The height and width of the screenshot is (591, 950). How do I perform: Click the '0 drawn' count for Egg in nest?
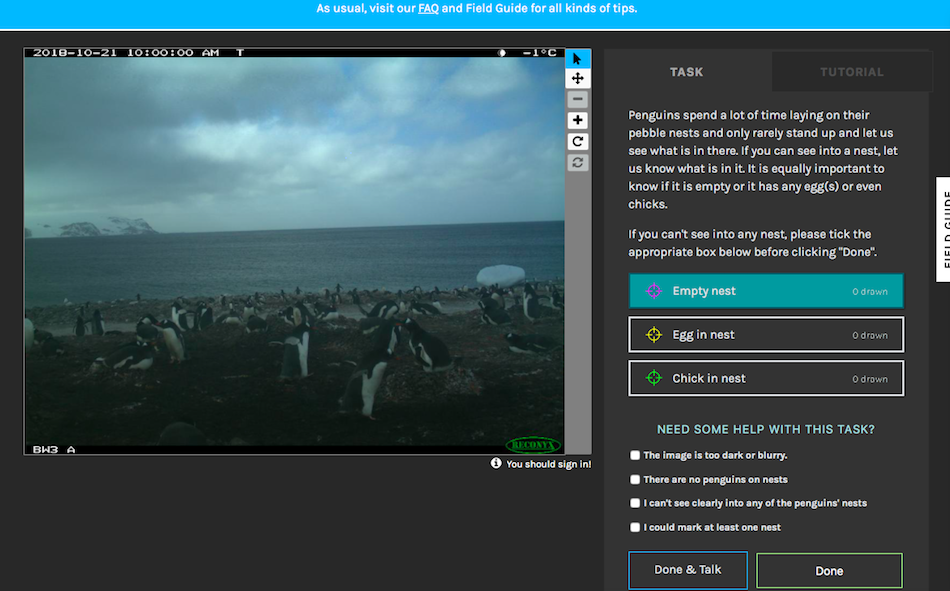click(870, 335)
